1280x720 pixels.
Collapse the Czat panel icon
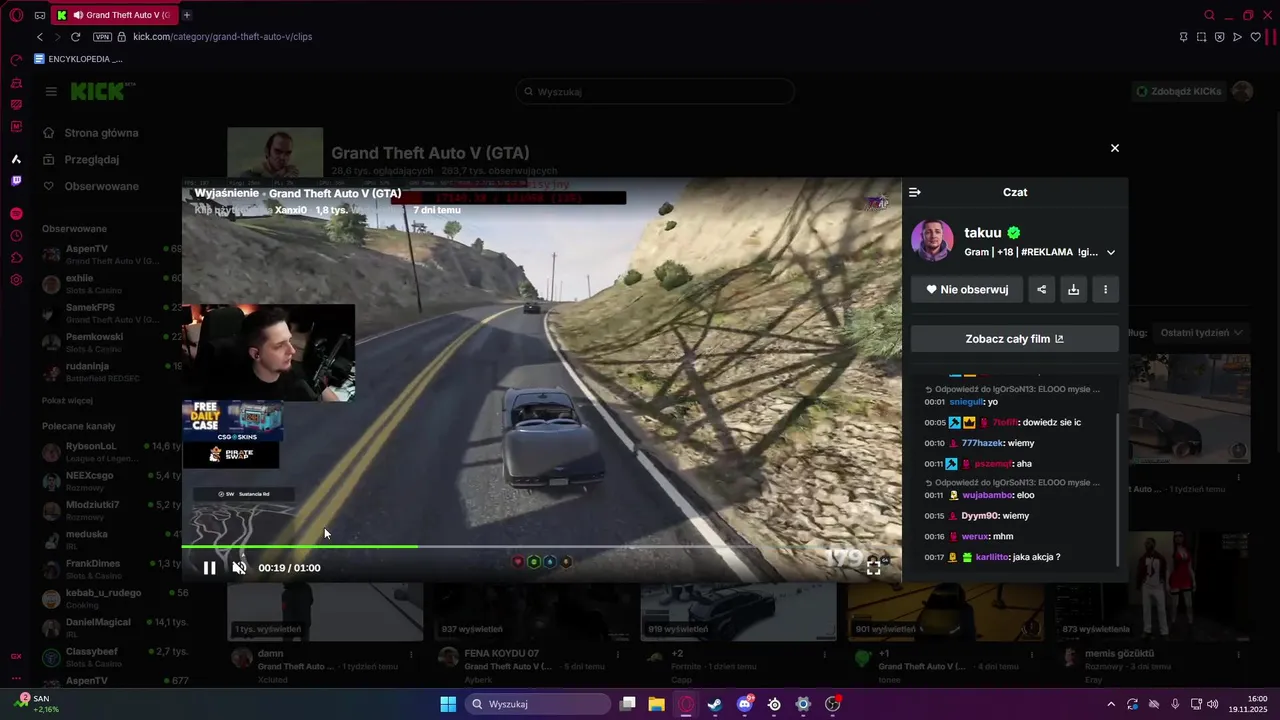[x=914, y=192]
